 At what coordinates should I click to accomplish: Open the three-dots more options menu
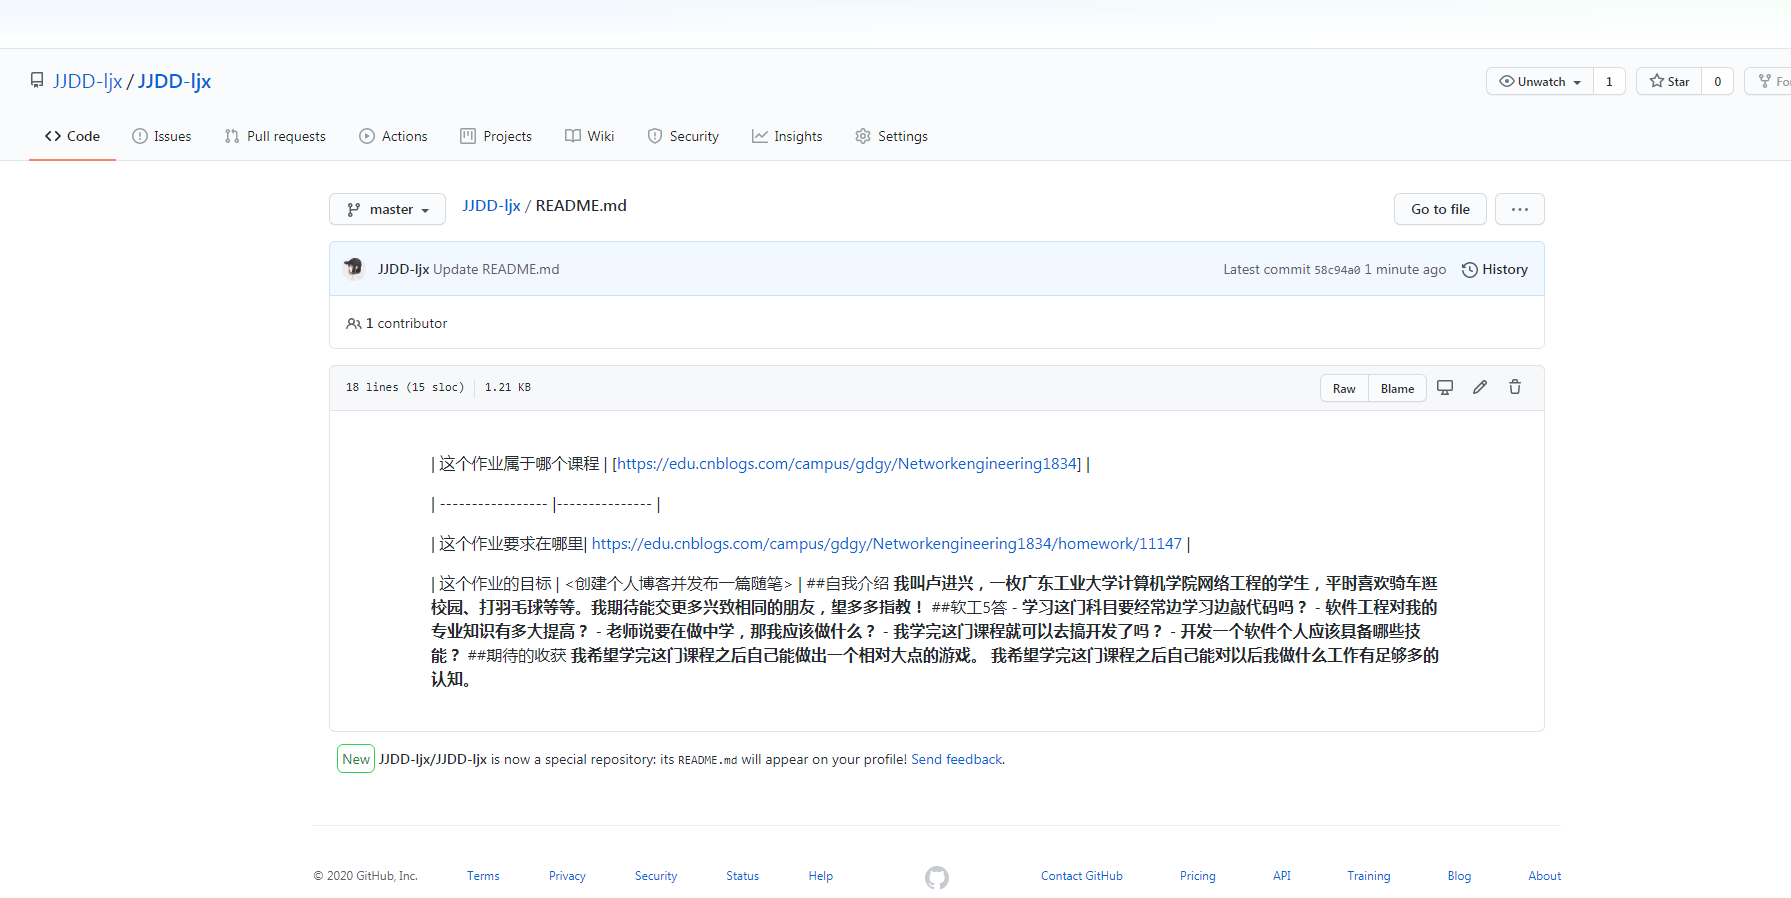1520,209
